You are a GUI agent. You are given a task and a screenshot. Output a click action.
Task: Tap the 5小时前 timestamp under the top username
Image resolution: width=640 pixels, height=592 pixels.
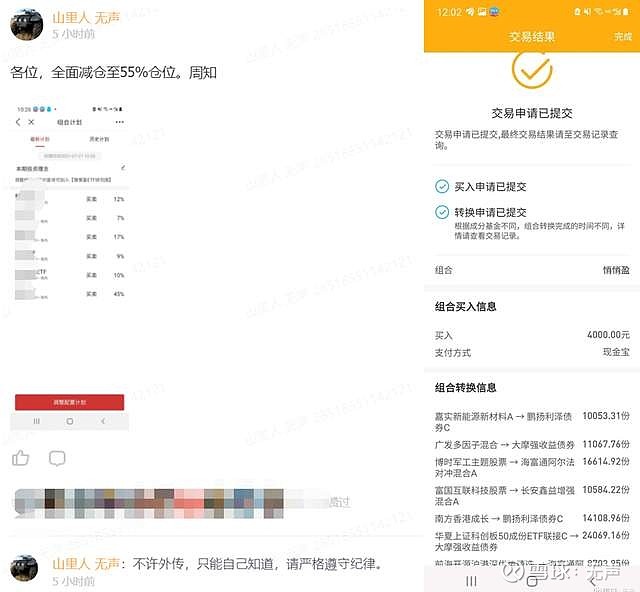pyautogui.click(x=73, y=34)
